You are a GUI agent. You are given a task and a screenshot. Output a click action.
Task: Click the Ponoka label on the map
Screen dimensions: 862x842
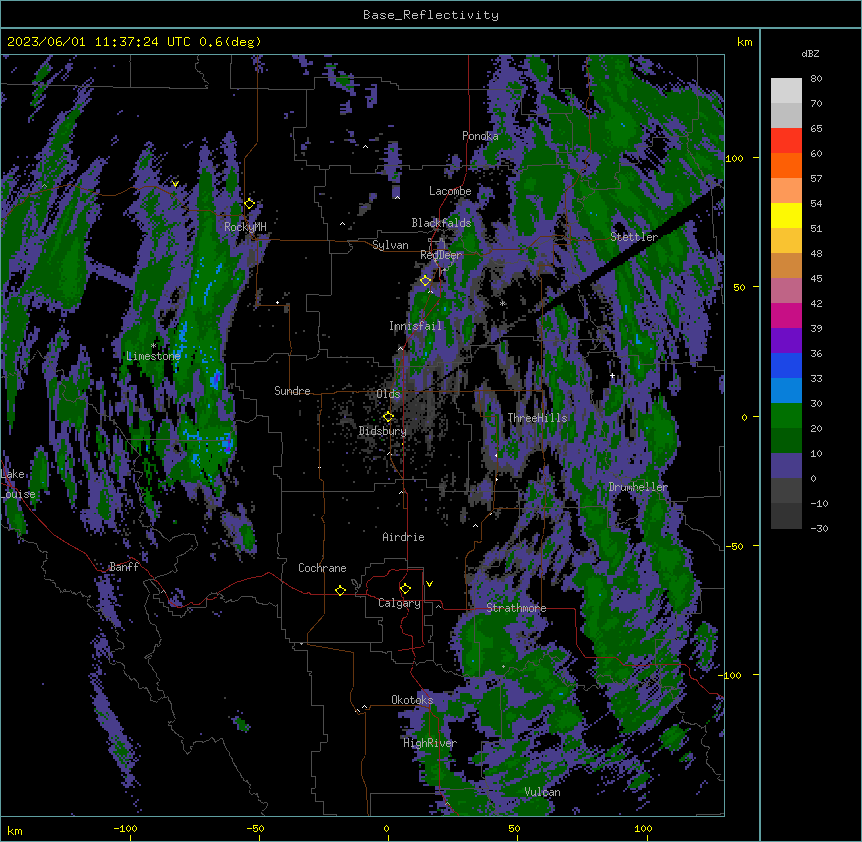[480, 136]
